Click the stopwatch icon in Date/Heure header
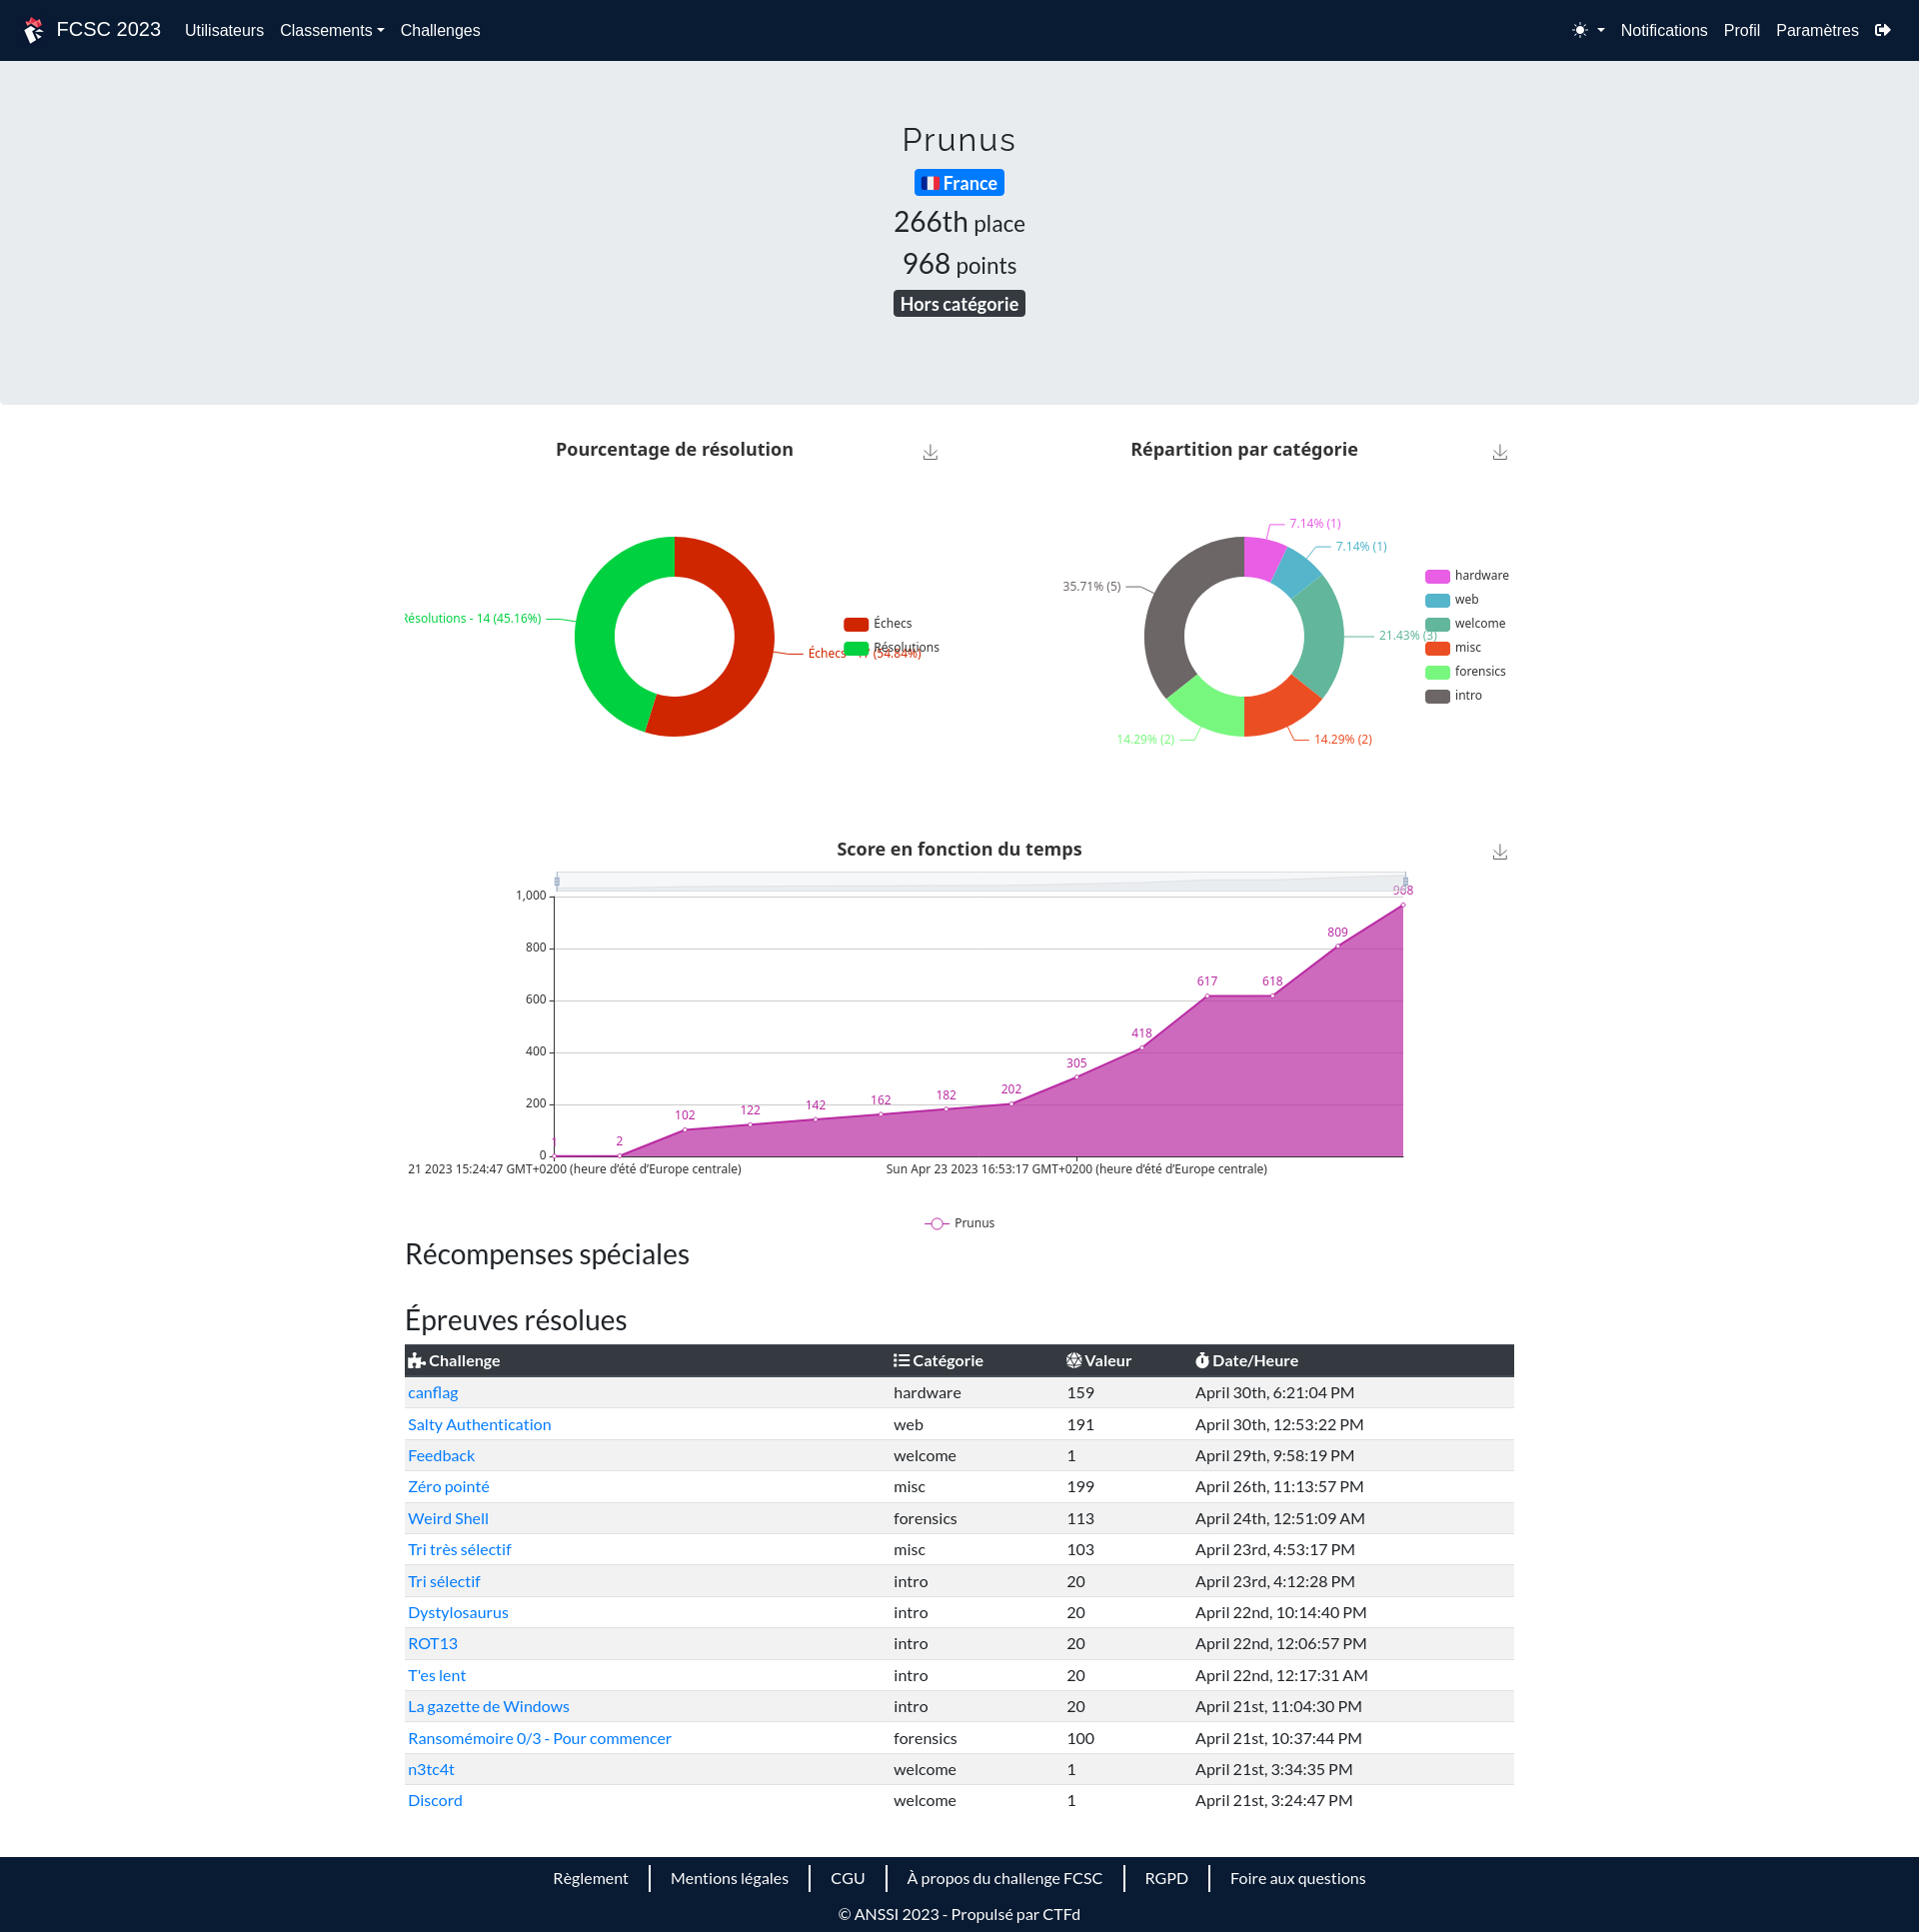Image resolution: width=1919 pixels, height=1932 pixels. (1202, 1360)
